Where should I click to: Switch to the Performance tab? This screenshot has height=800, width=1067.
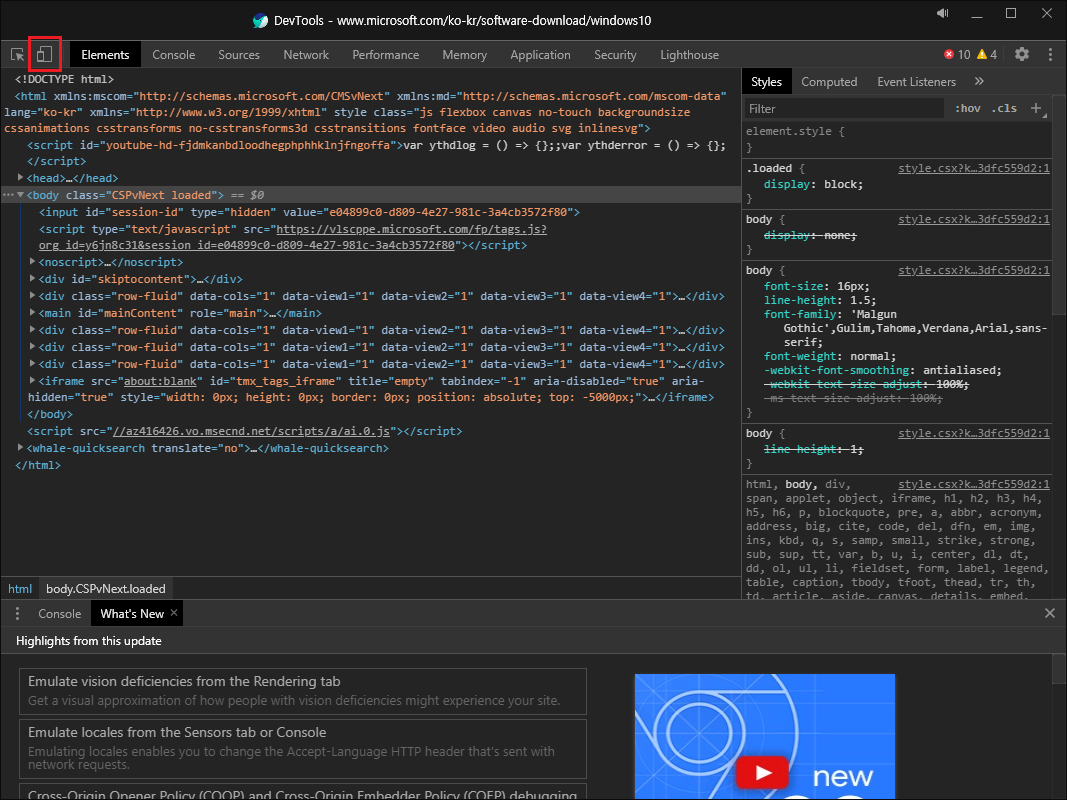tap(386, 54)
